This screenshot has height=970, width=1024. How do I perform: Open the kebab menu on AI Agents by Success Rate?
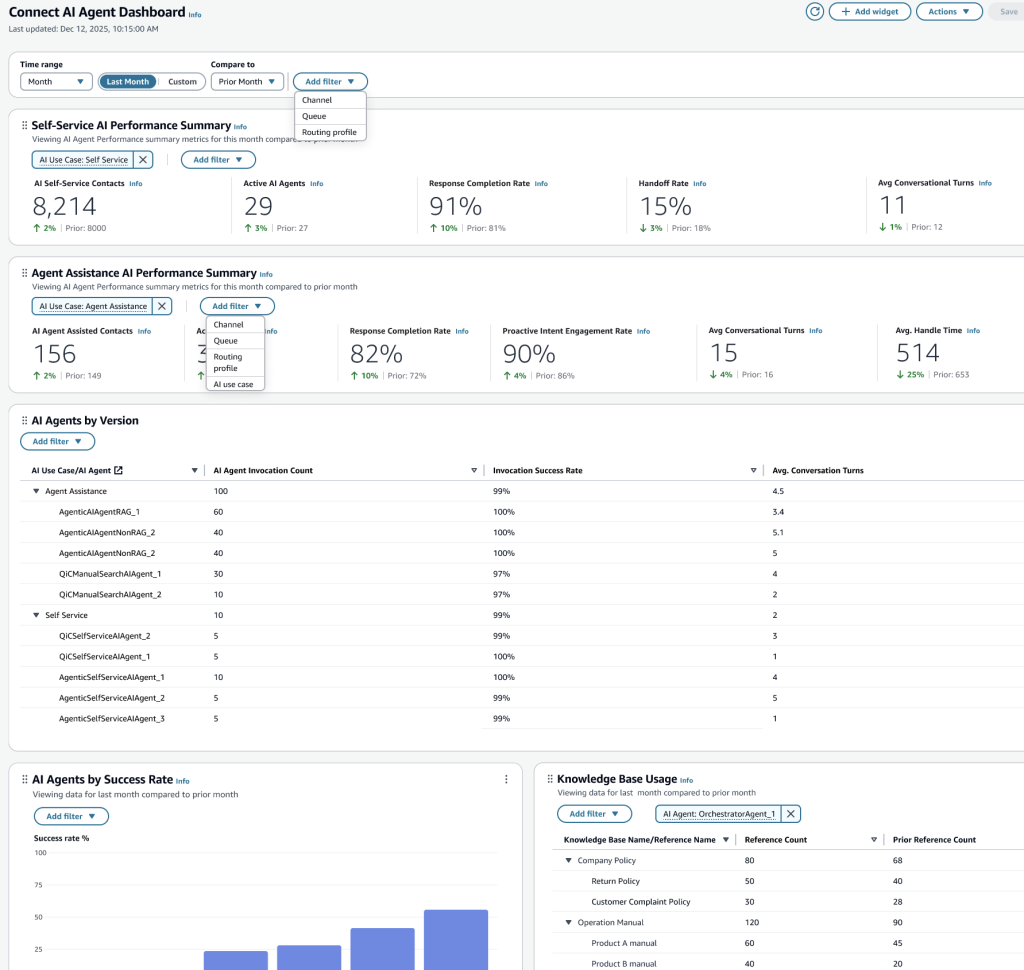pyautogui.click(x=506, y=778)
